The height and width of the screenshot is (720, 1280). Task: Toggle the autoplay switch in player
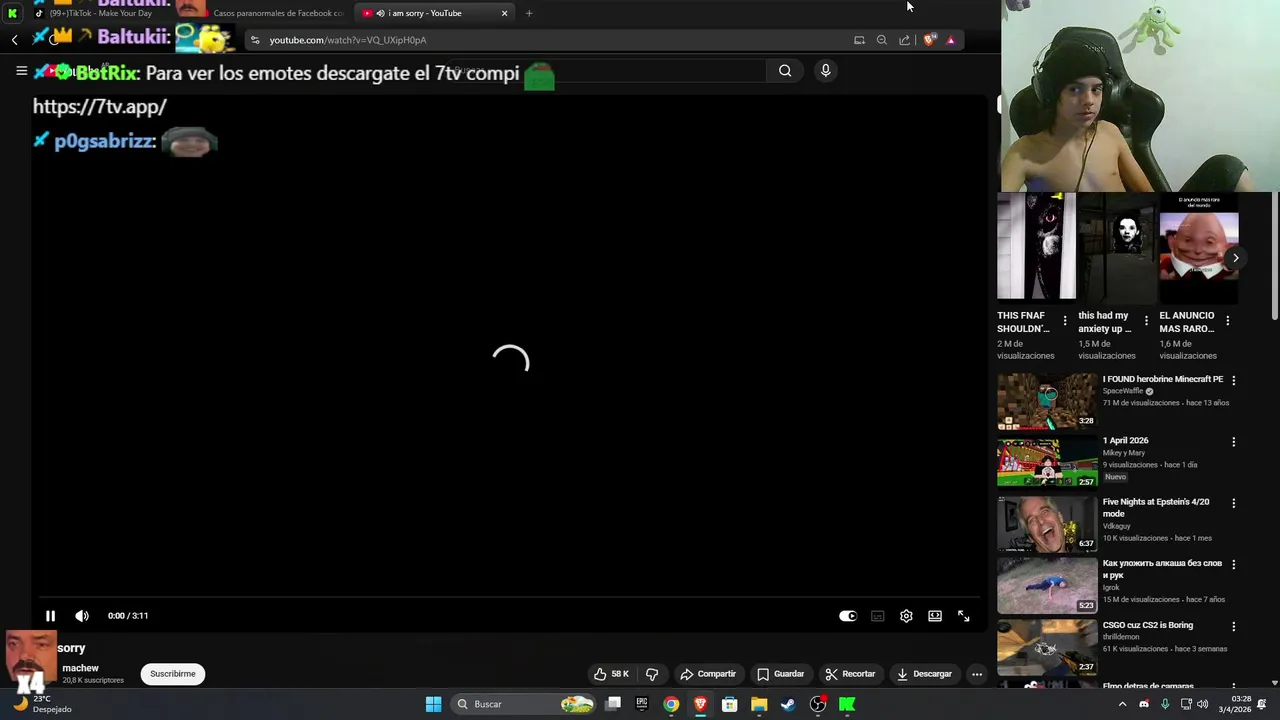point(848,616)
